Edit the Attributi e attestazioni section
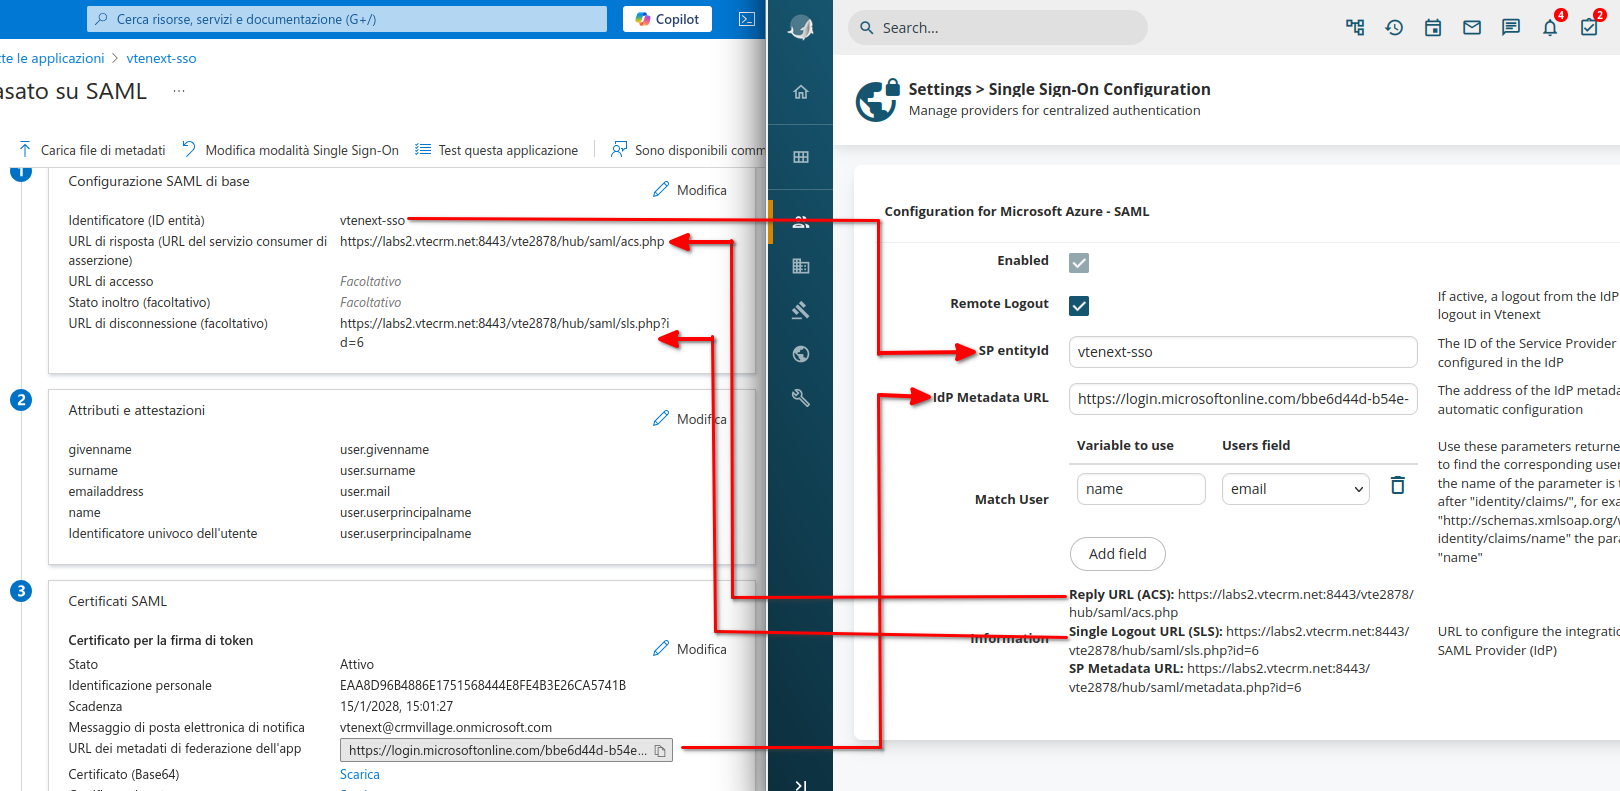The image size is (1620, 791). pos(690,419)
